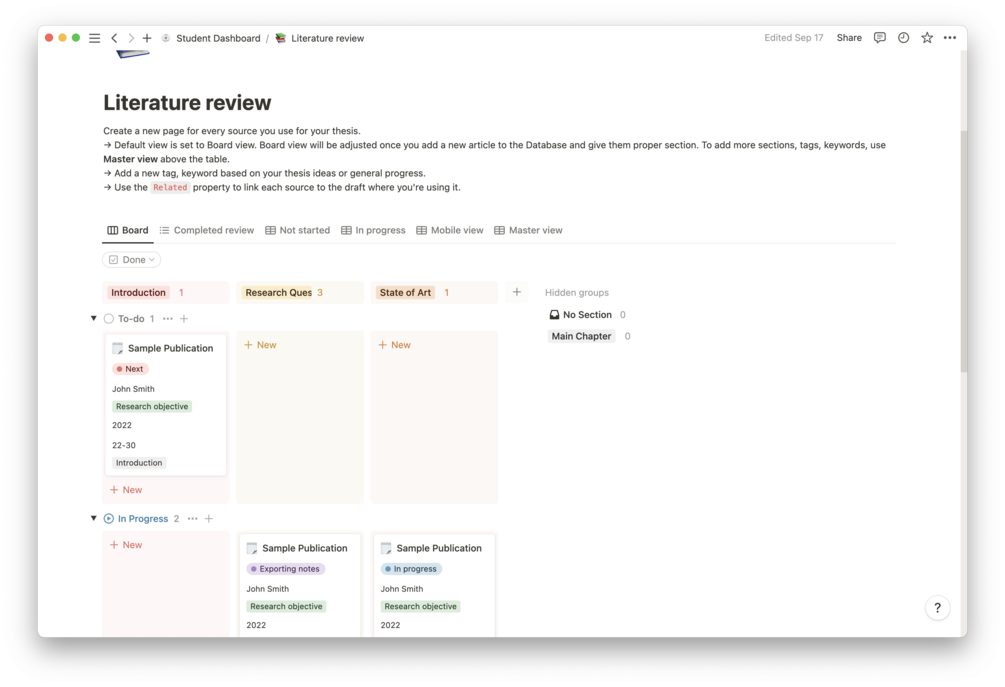Click the plus icon to add a new page in the top bar
The width and height of the screenshot is (1005, 687).
click(147, 38)
